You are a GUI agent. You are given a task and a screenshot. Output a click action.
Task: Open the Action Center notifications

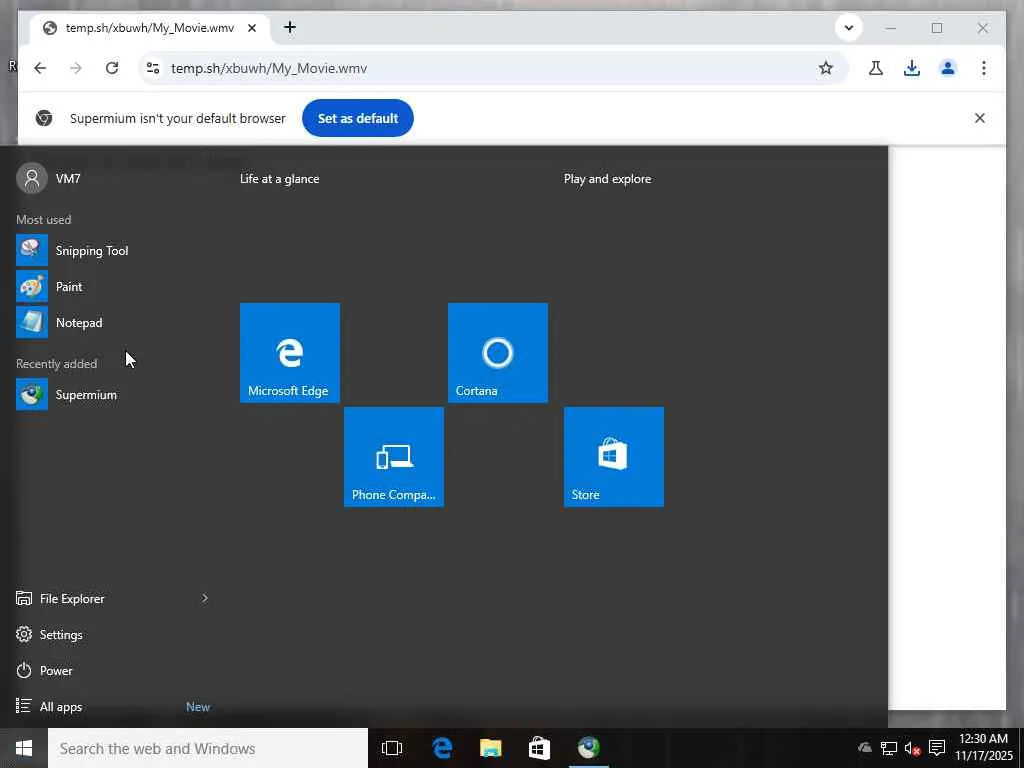pyautogui.click(x=937, y=748)
